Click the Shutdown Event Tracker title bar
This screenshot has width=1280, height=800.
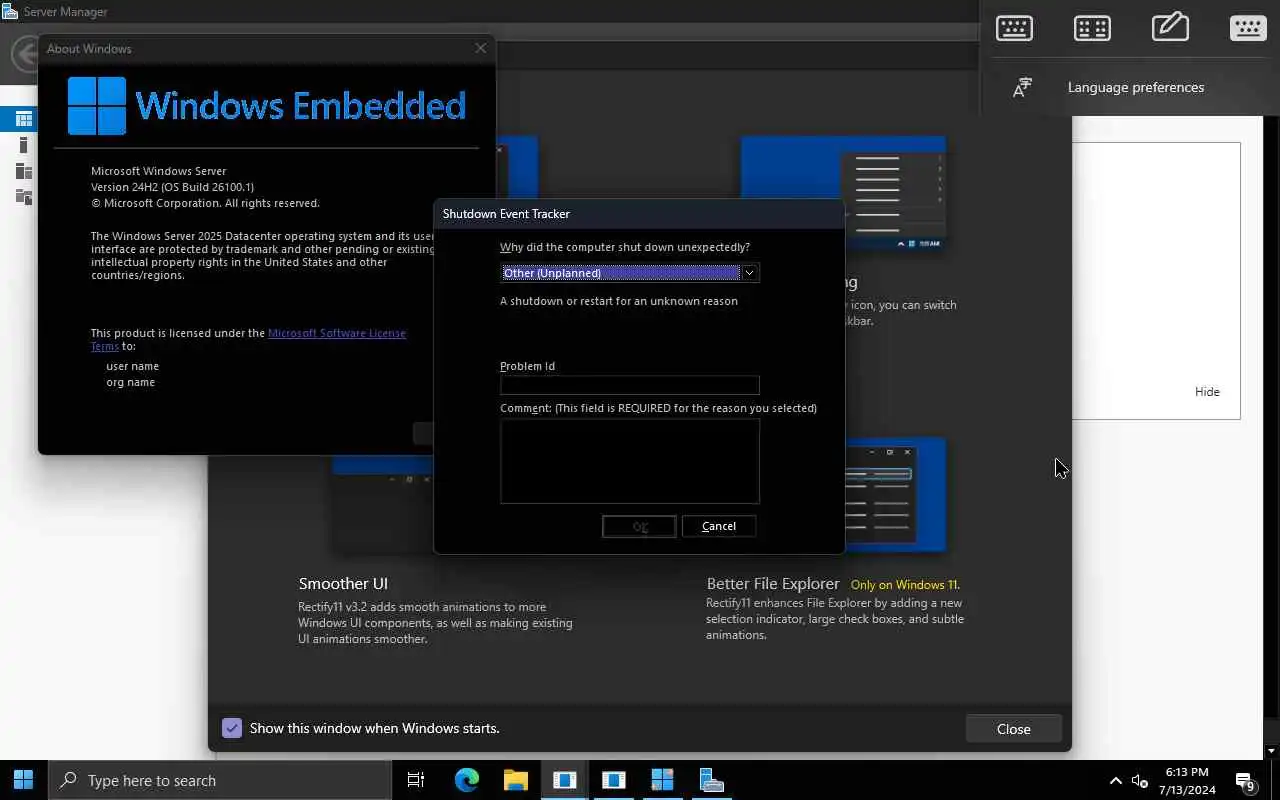coord(639,214)
